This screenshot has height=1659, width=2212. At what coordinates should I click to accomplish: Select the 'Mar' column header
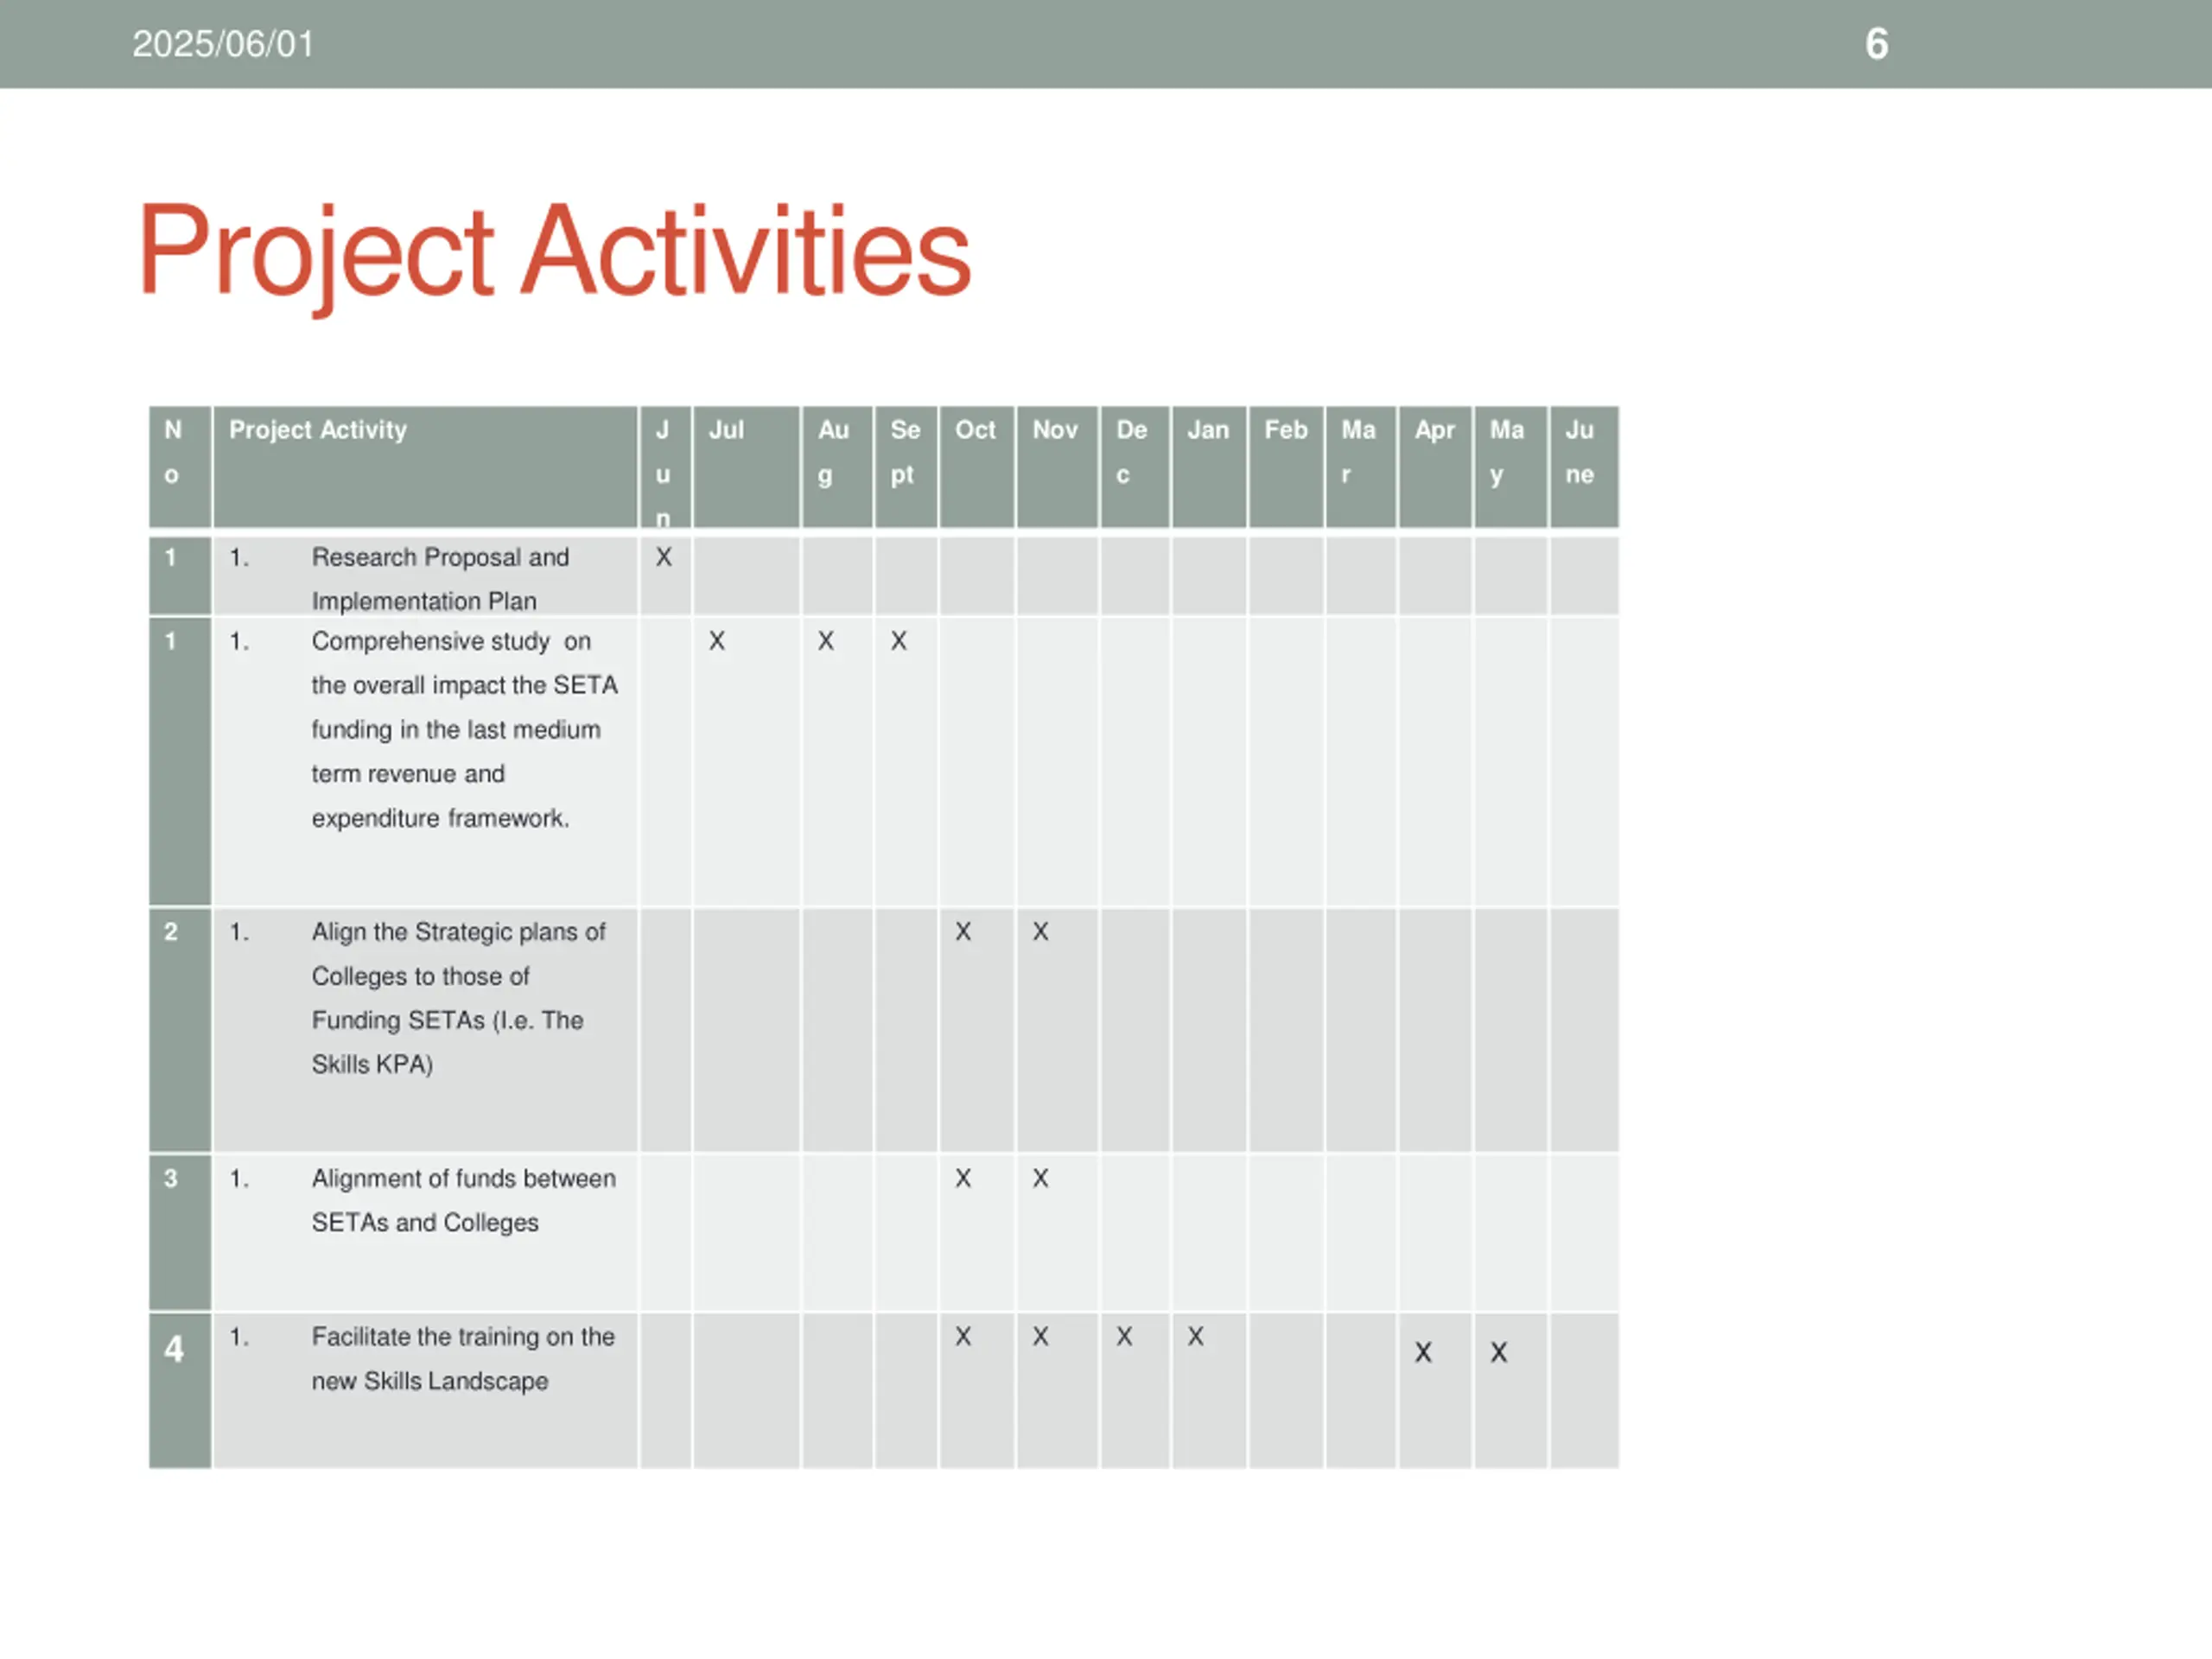coord(1361,467)
